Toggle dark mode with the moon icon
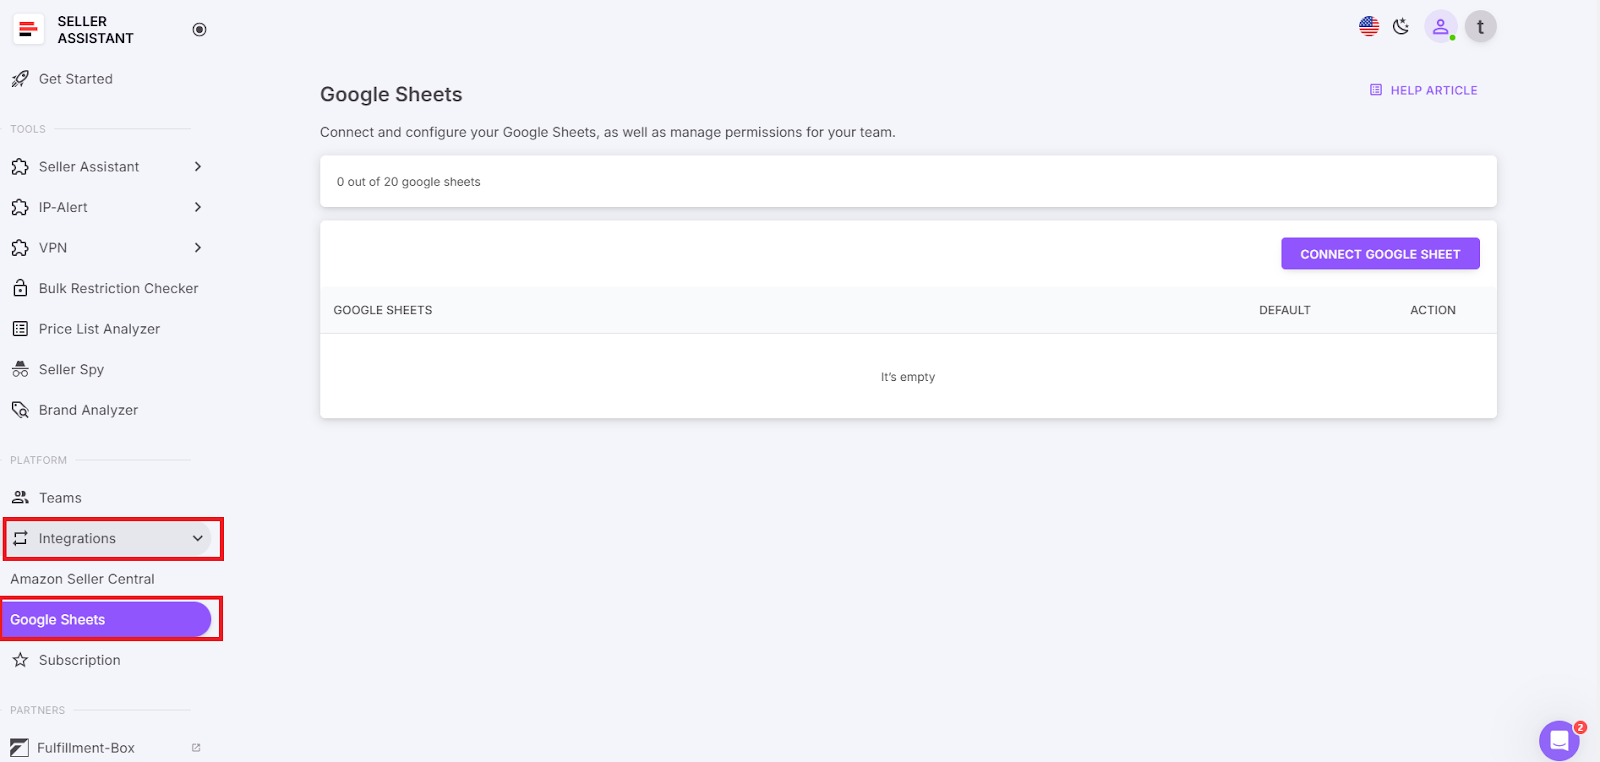The image size is (1600, 762). (1400, 26)
